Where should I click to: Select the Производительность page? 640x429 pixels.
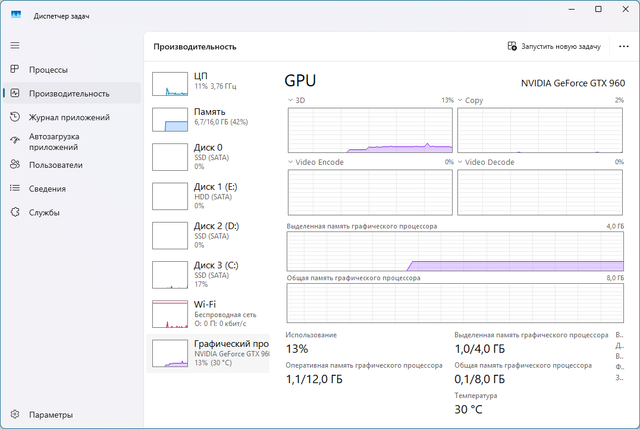coord(72,93)
